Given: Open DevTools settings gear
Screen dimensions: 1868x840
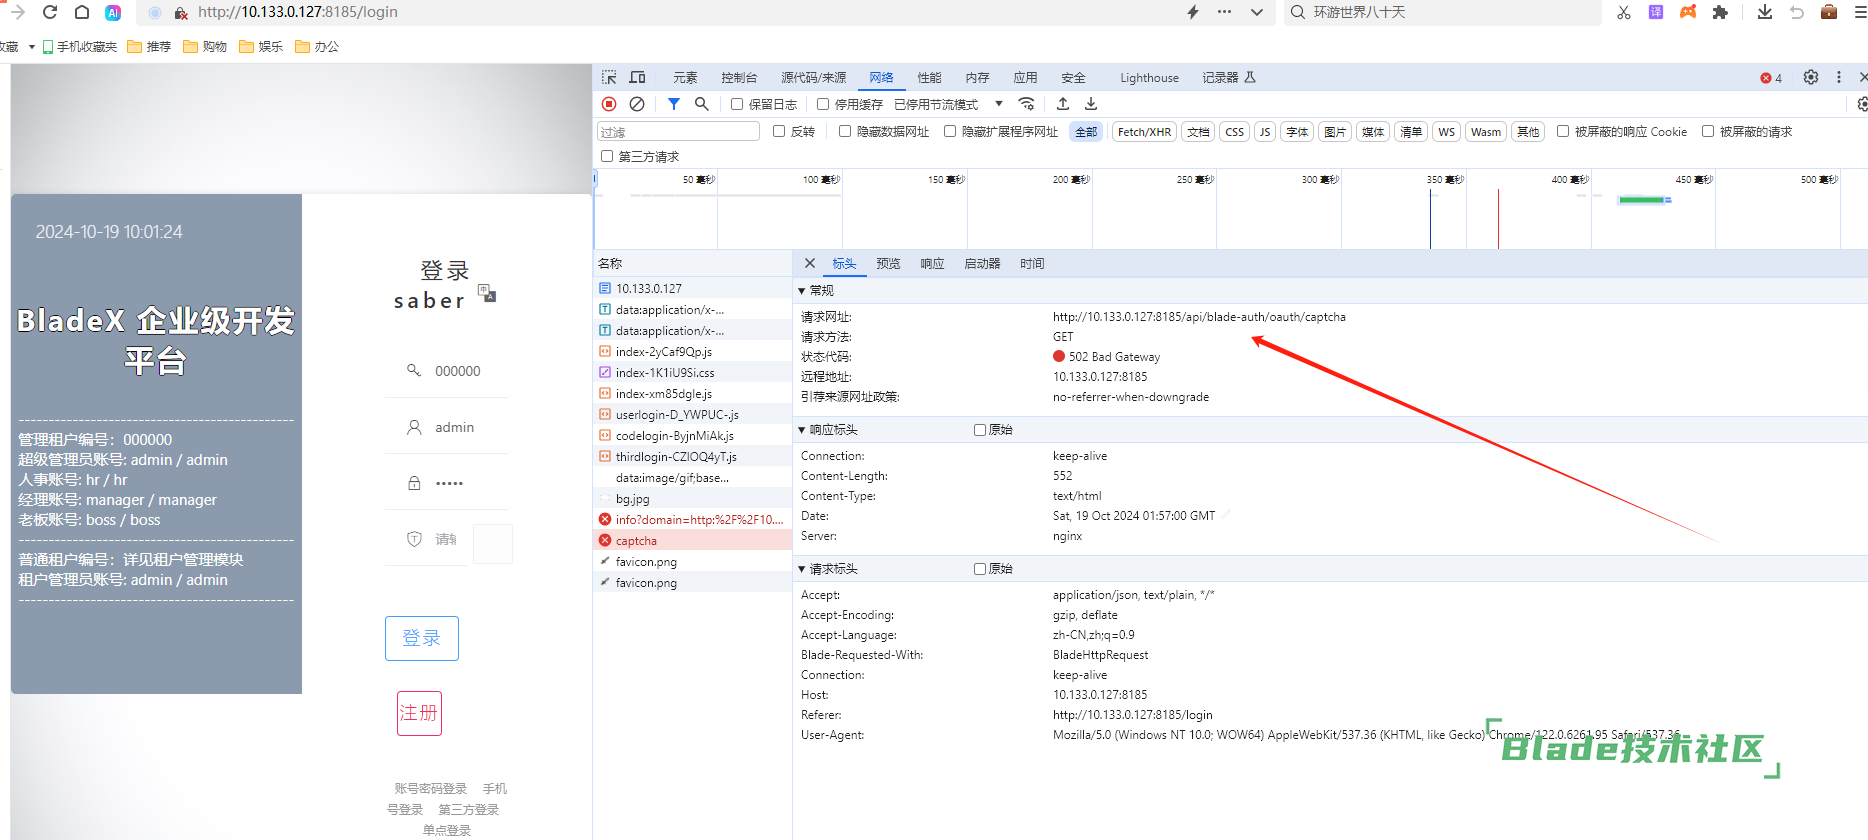Looking at the screenshot, I should [1811, 77].
